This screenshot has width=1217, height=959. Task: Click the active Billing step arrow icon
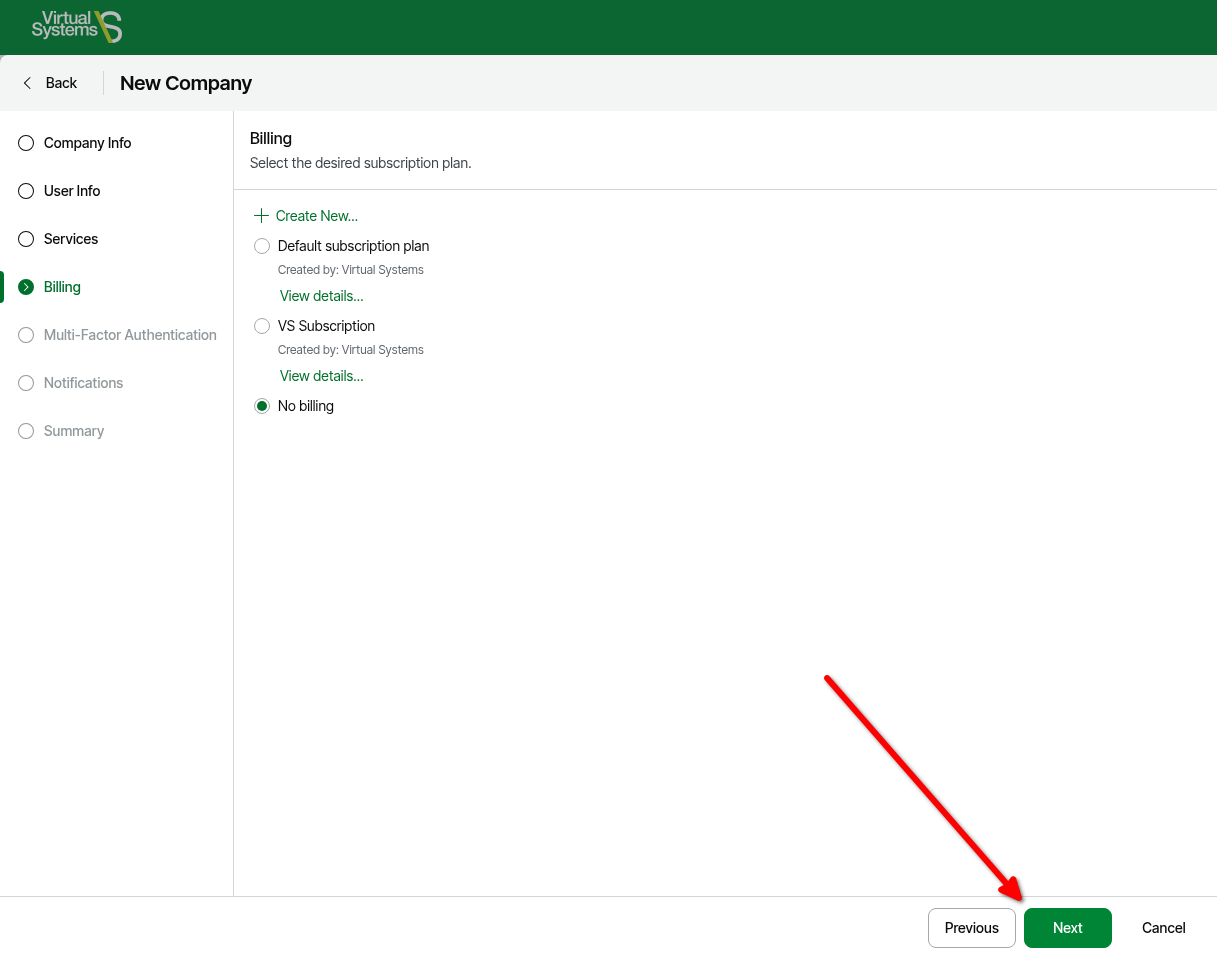click(26, 287)
